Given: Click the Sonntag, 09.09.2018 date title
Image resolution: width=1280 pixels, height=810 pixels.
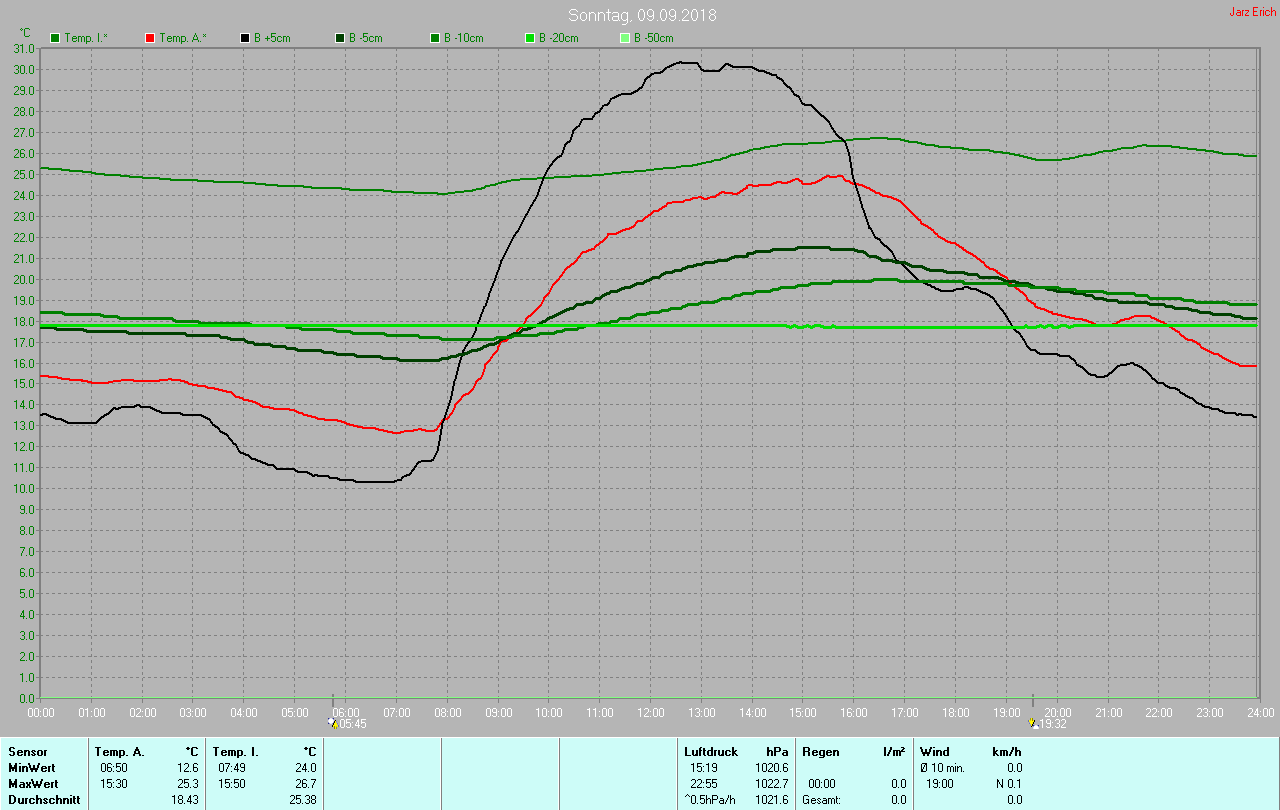Looking at the screenshot, I should [642, 15].
